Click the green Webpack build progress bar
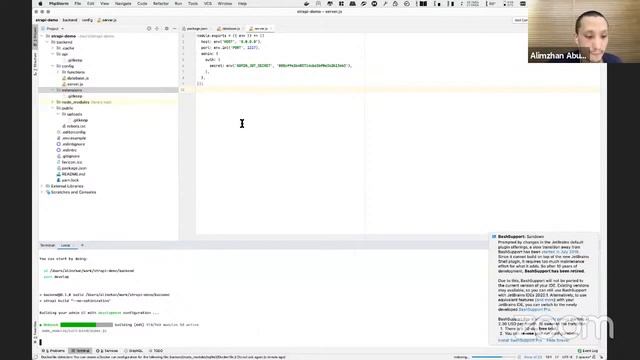Image resolution: width=640 pixels, height=360 pixels. [x=87, y=325]
